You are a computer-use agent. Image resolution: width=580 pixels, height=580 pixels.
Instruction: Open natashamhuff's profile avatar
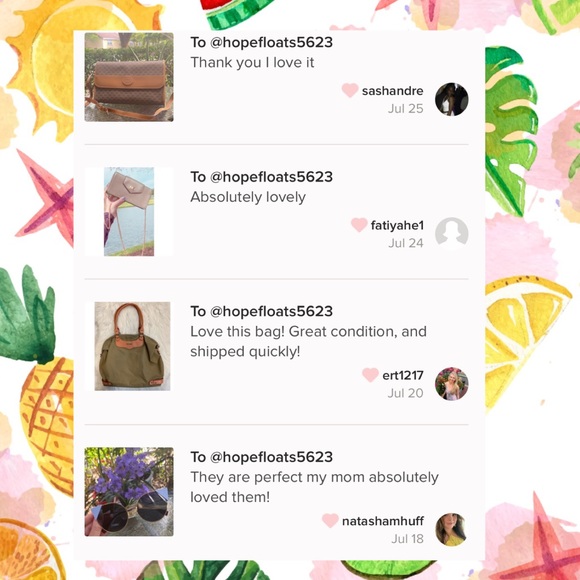pos(452,529)
